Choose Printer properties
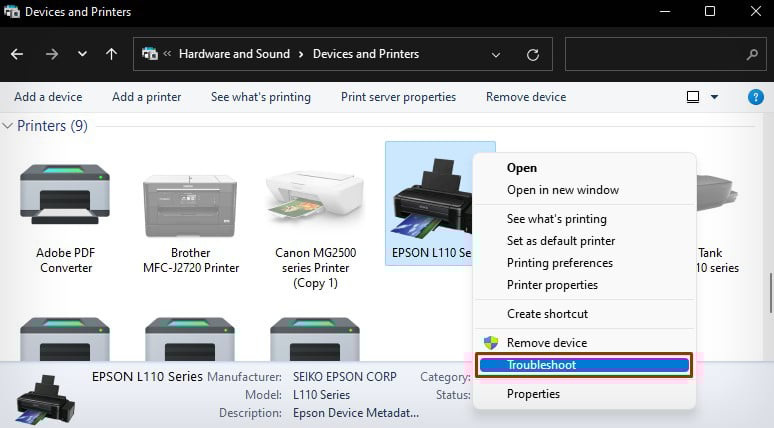 552,285
